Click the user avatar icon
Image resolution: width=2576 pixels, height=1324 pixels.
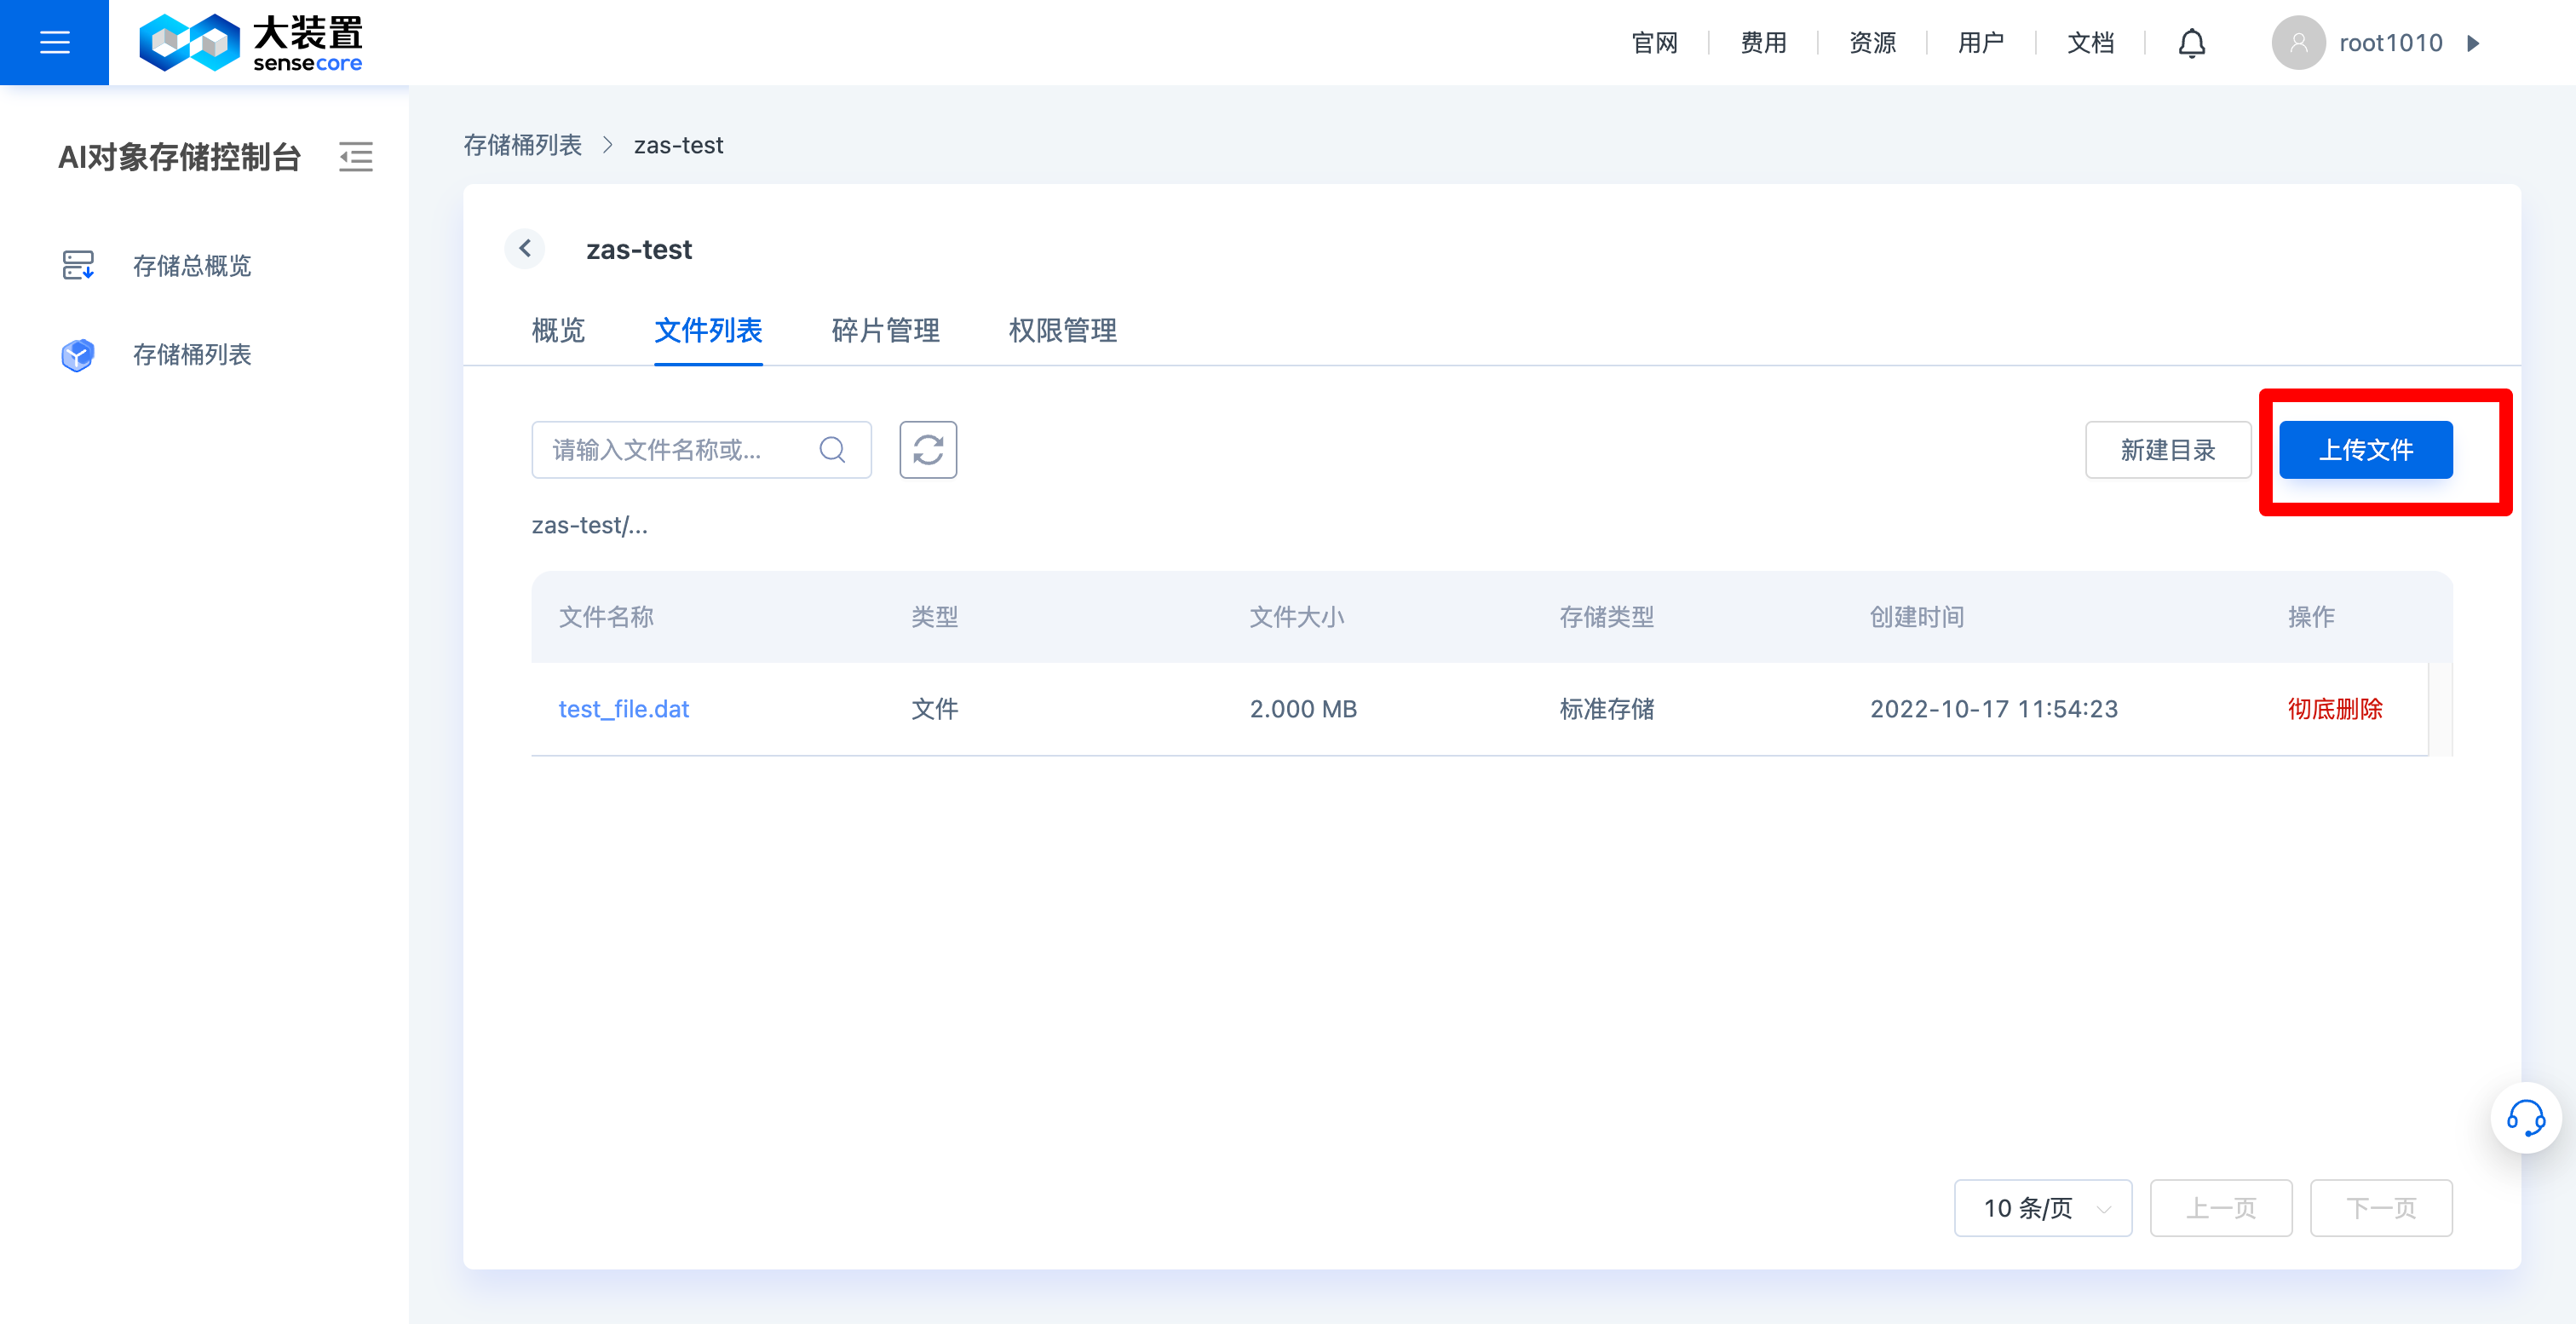tap(2298, 43)
